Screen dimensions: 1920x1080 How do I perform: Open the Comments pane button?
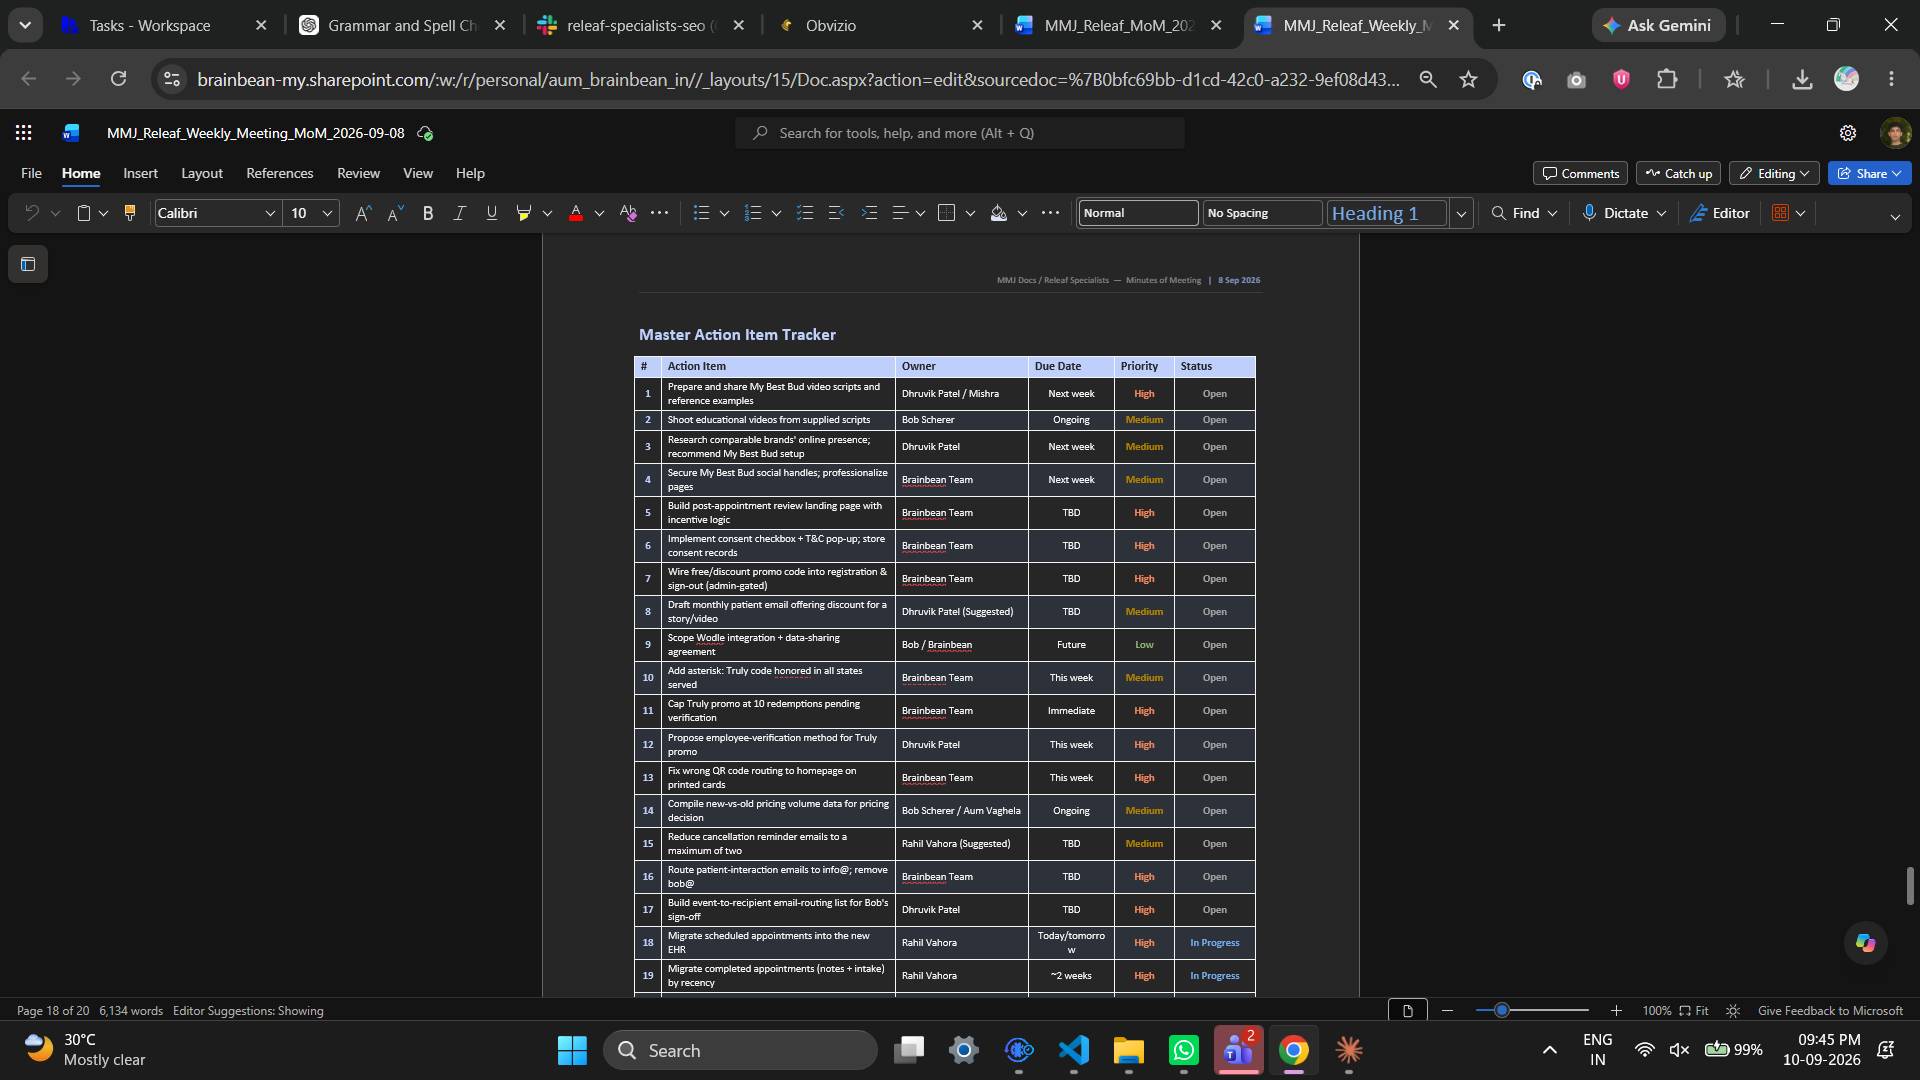1580,173
